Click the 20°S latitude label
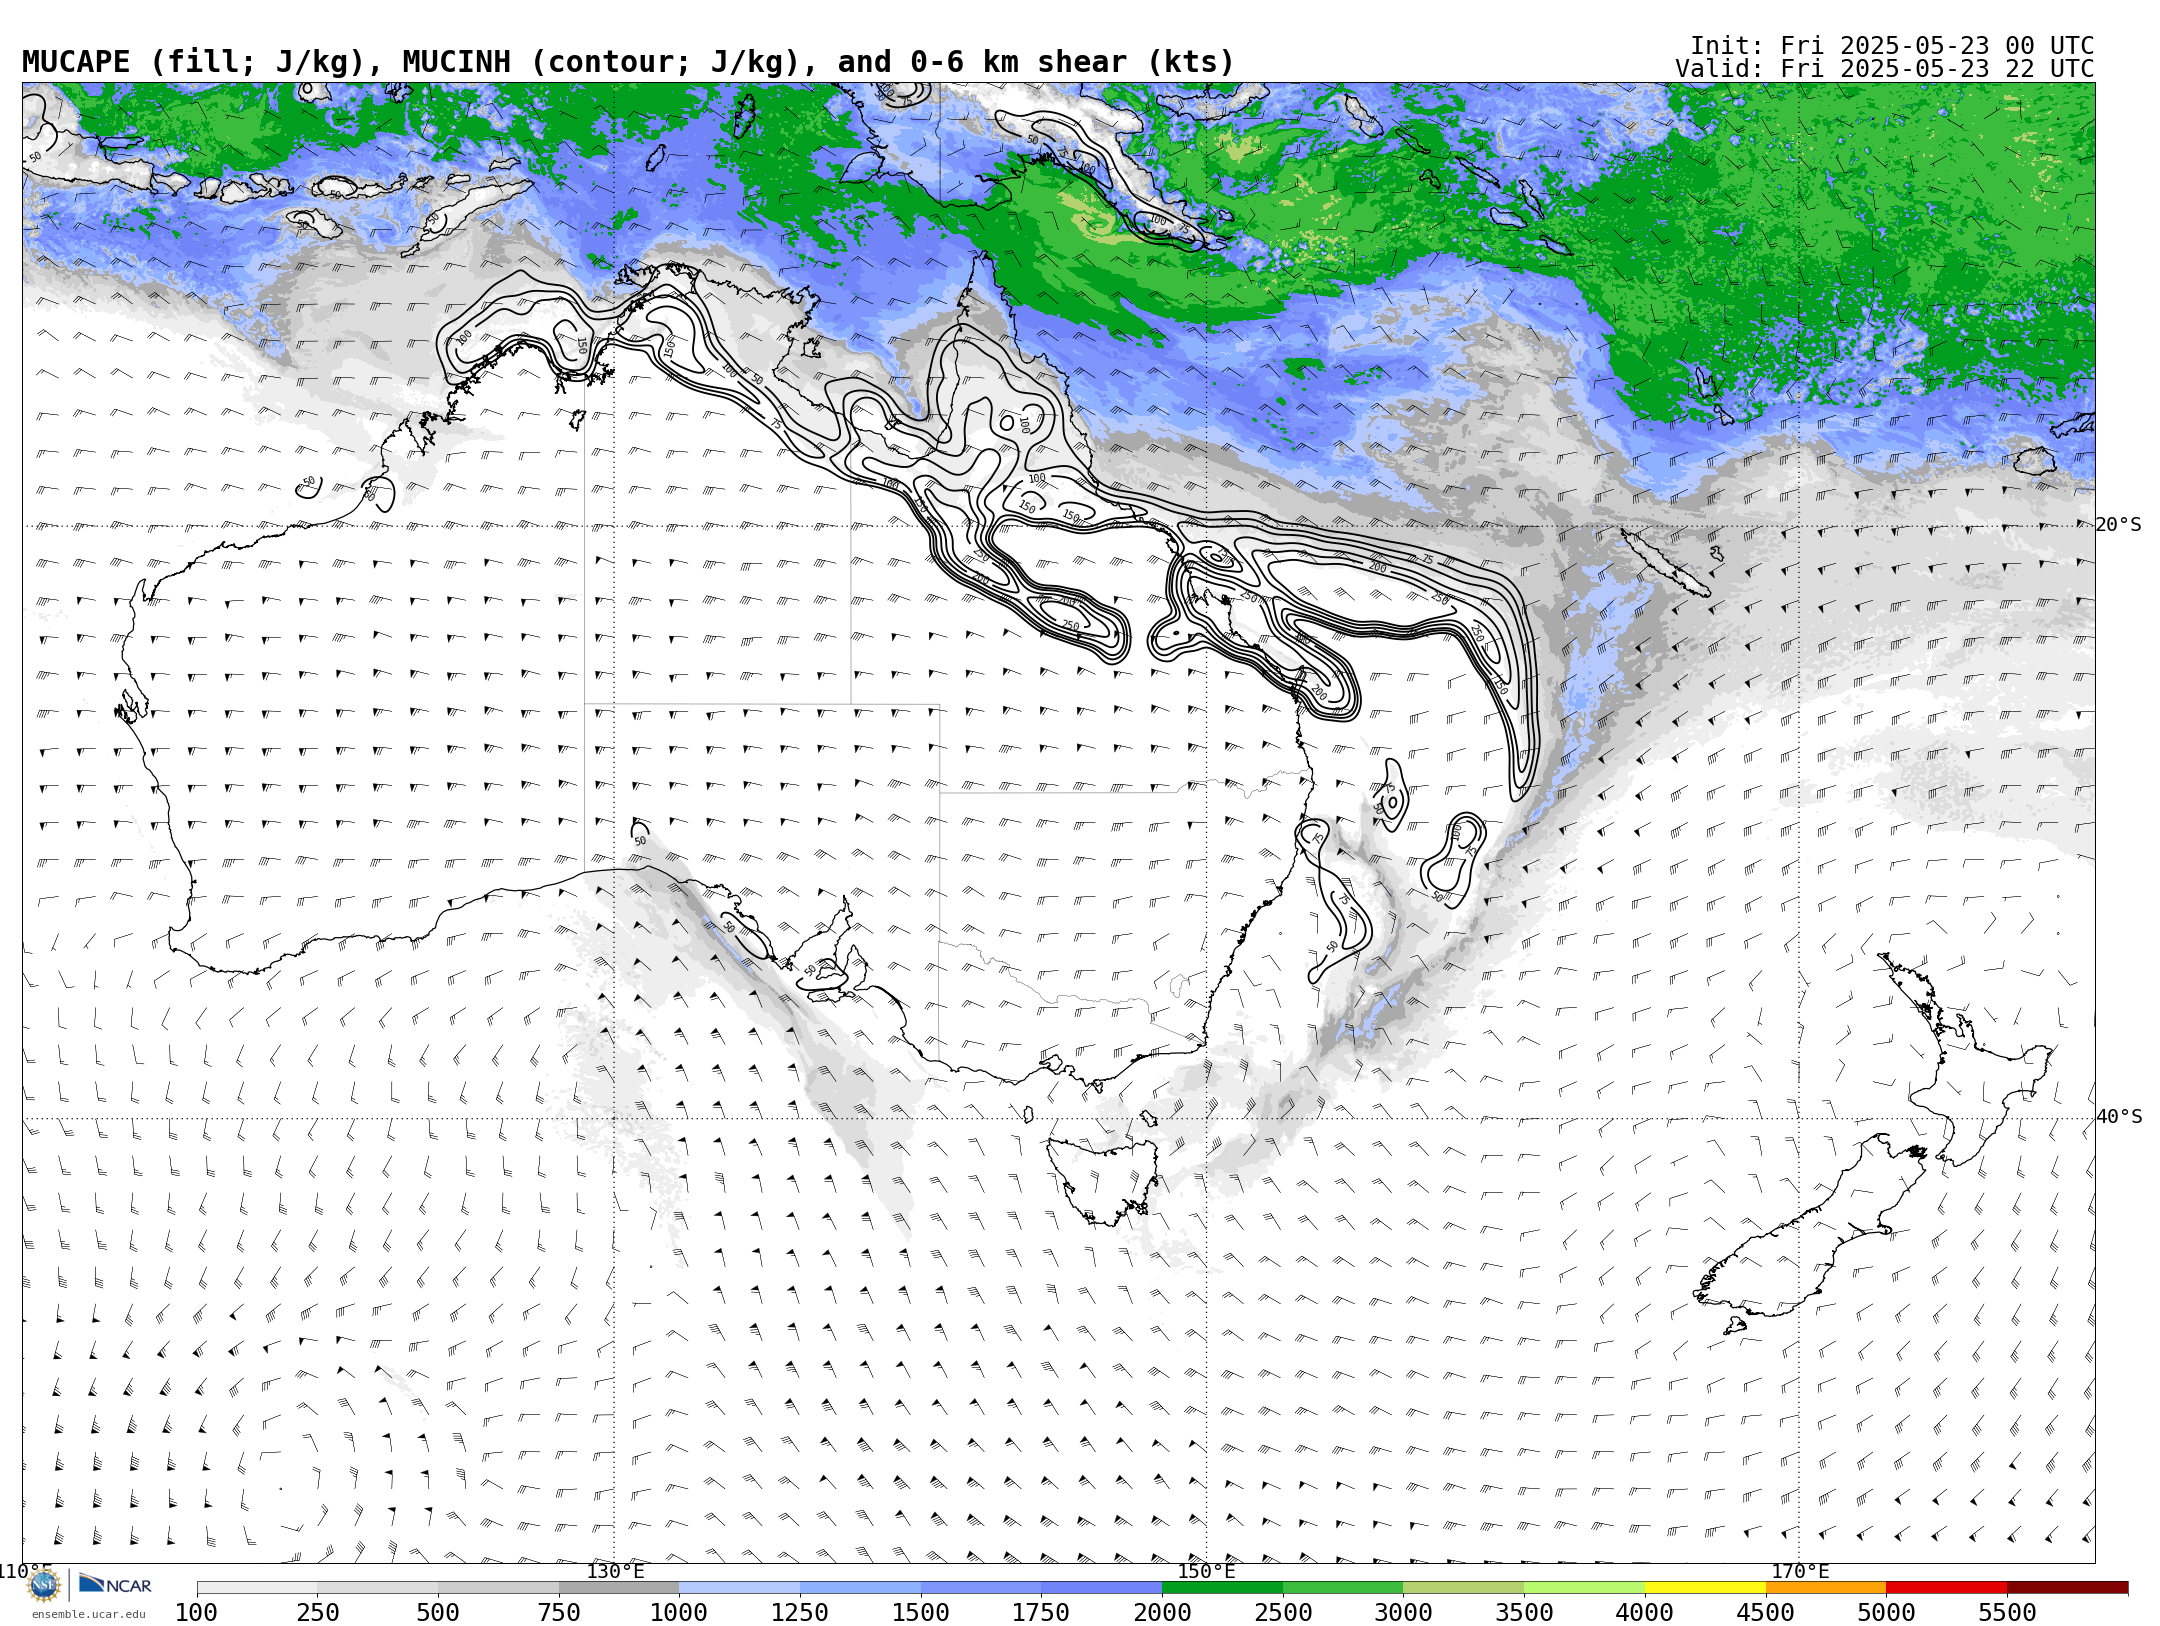This screenshot has width=2160, height=1626. click(2119, 524)
